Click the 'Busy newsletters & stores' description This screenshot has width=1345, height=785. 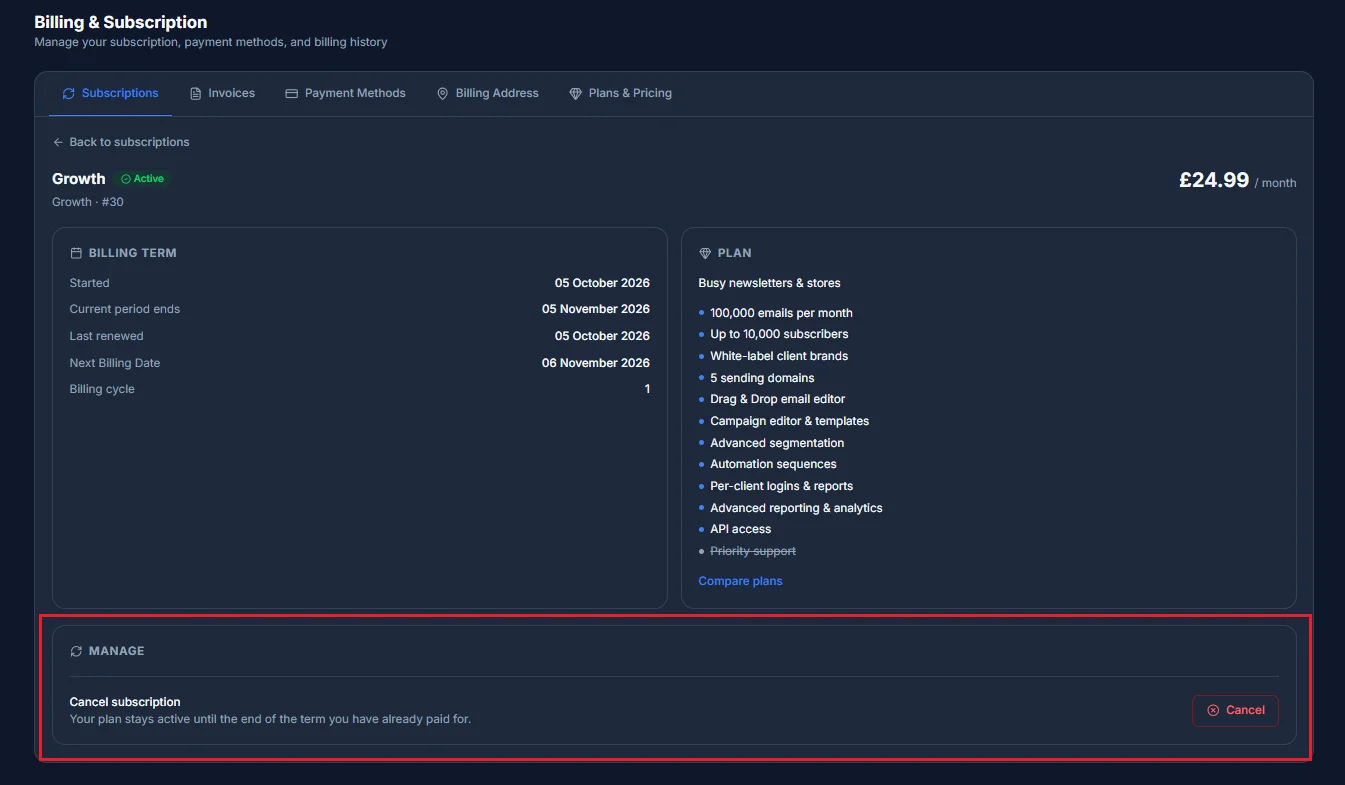coord(769,283)
